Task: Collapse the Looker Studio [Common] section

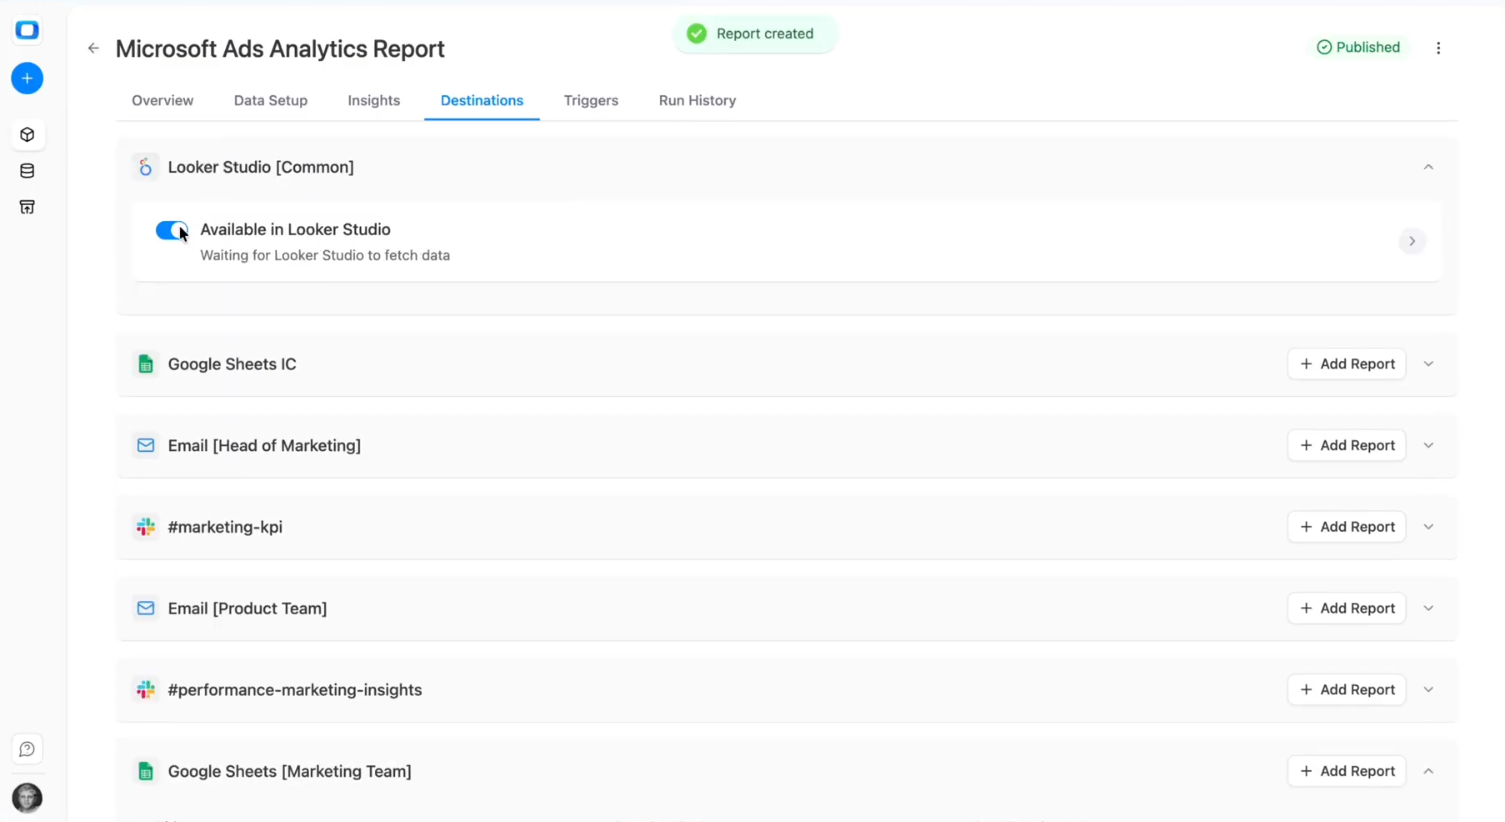Action: [1428, 167]
